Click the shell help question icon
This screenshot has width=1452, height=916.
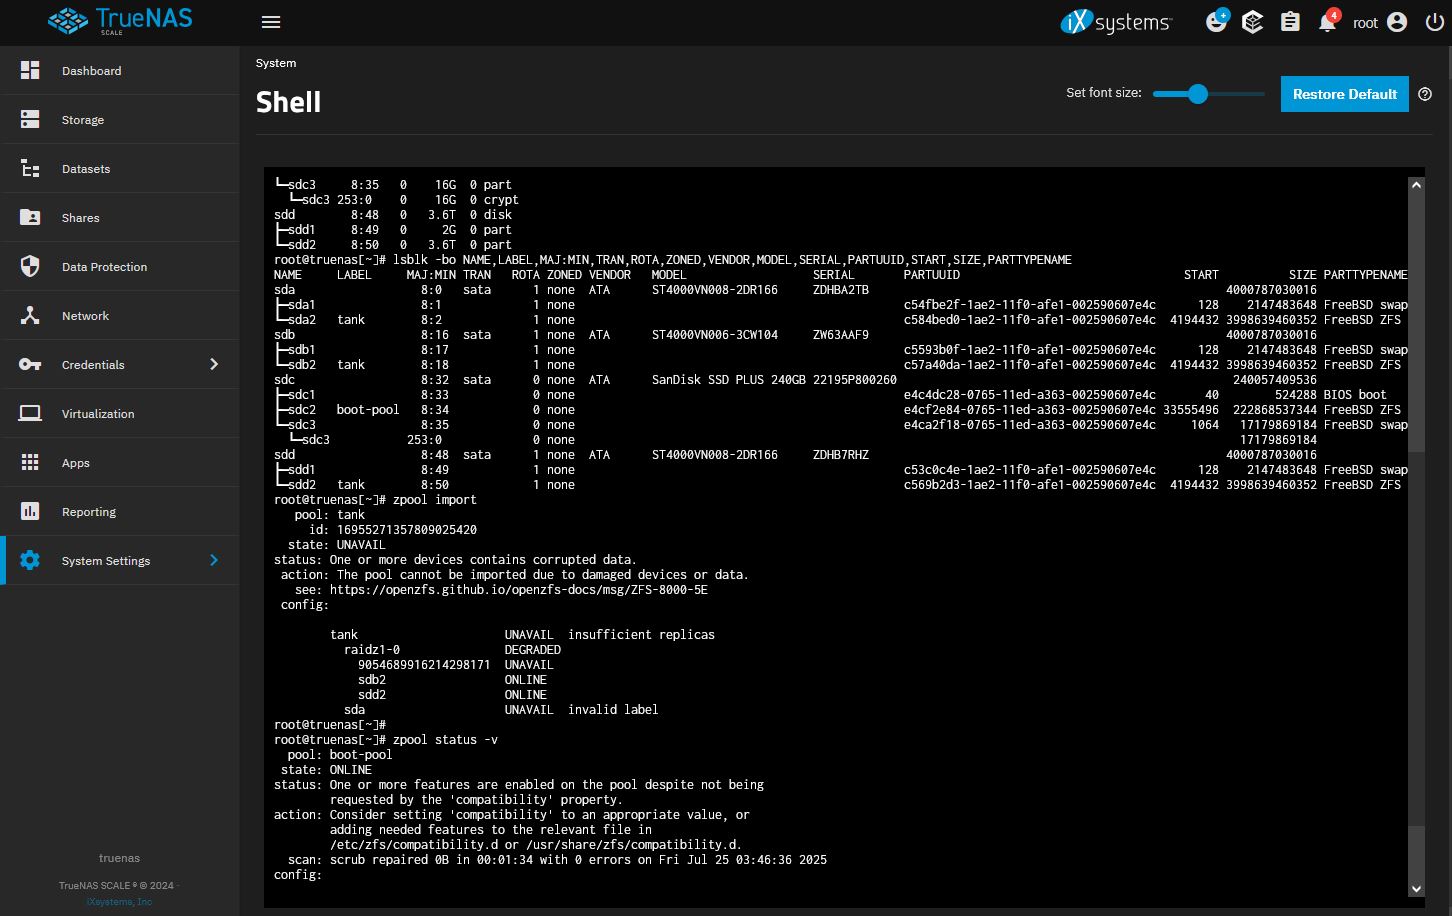[x=1425, y=94]
